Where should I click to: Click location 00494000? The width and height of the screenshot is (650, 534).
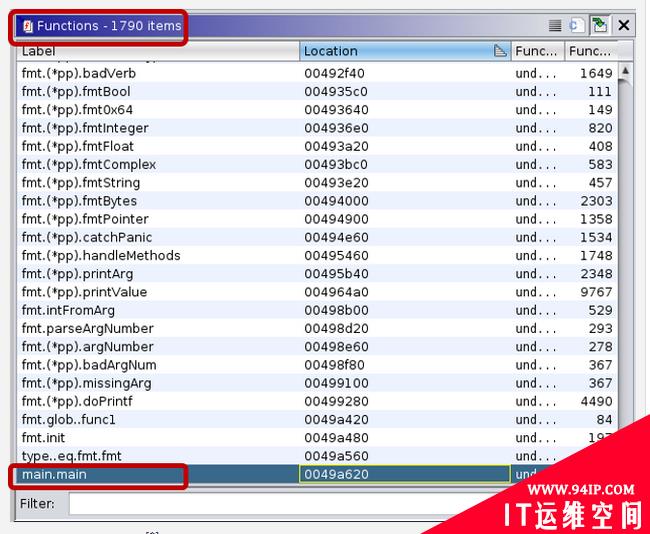[336, 201]
